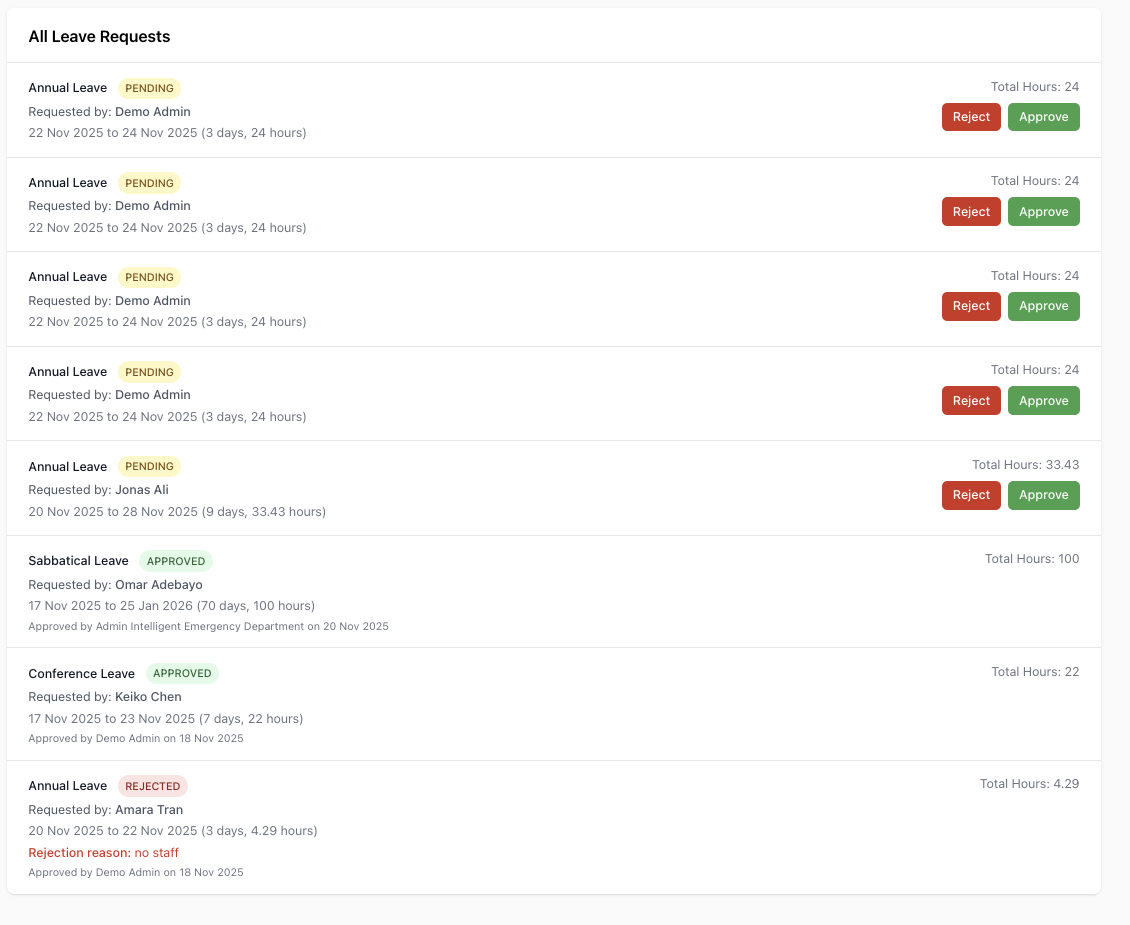Viewport: 1130px width, 925px height.
Task: Click requester name Keiko Chen
Action: click(x=148, y=697)
